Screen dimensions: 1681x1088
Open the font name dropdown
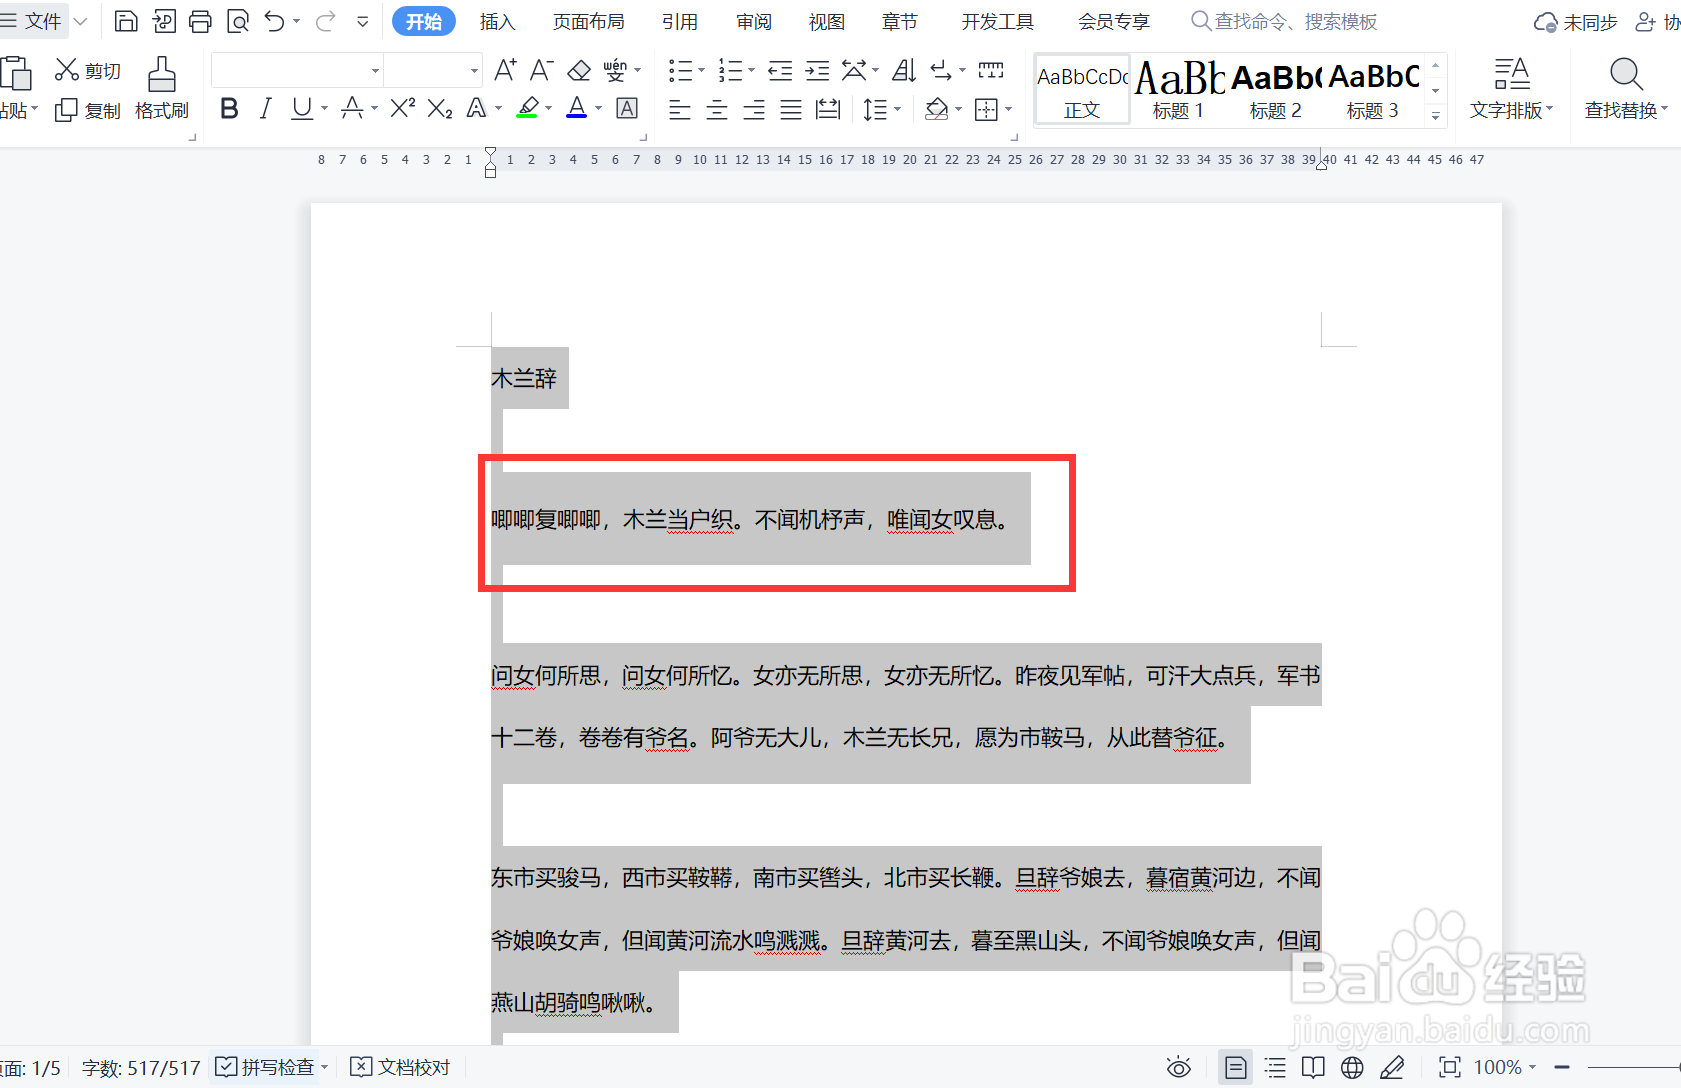(376, 71)
